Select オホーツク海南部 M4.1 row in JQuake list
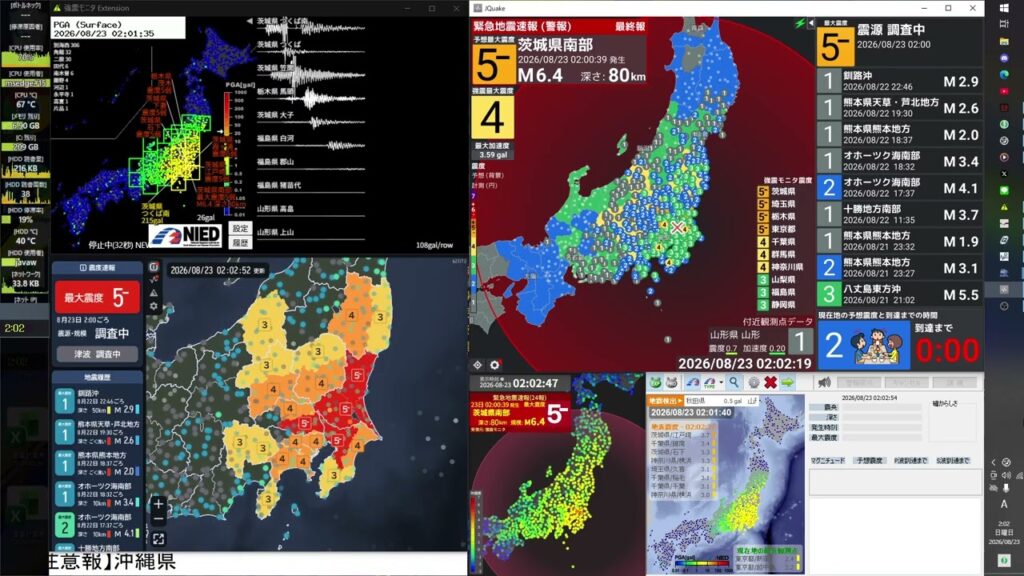The width and height of the screenshot is (1024, 576). click(x=899, y=188)
